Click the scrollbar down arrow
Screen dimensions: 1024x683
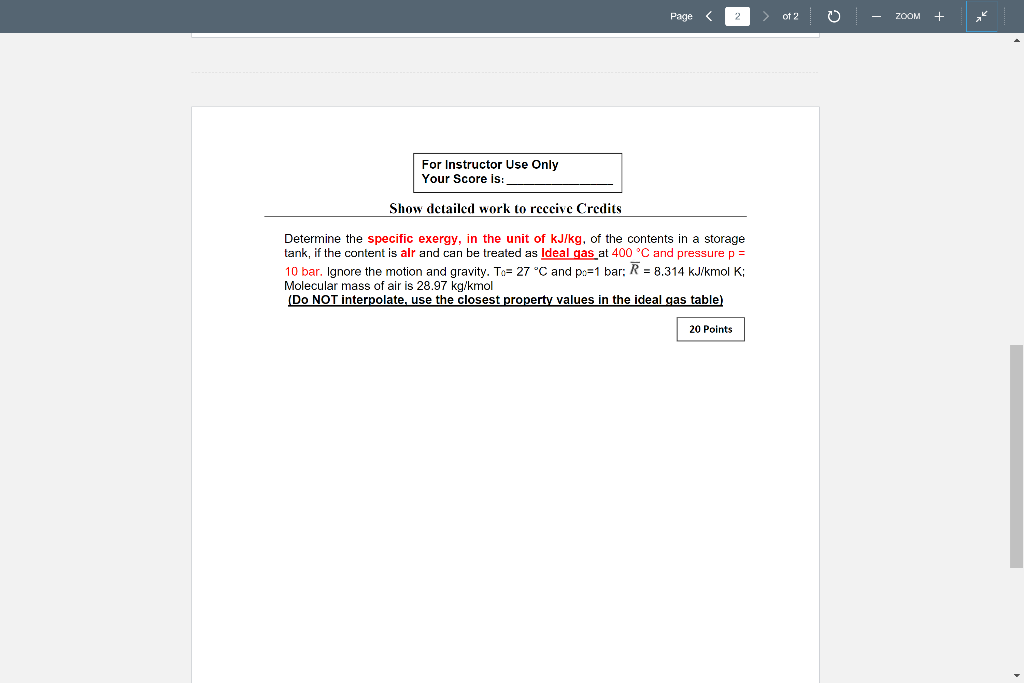coord(1016,675)
